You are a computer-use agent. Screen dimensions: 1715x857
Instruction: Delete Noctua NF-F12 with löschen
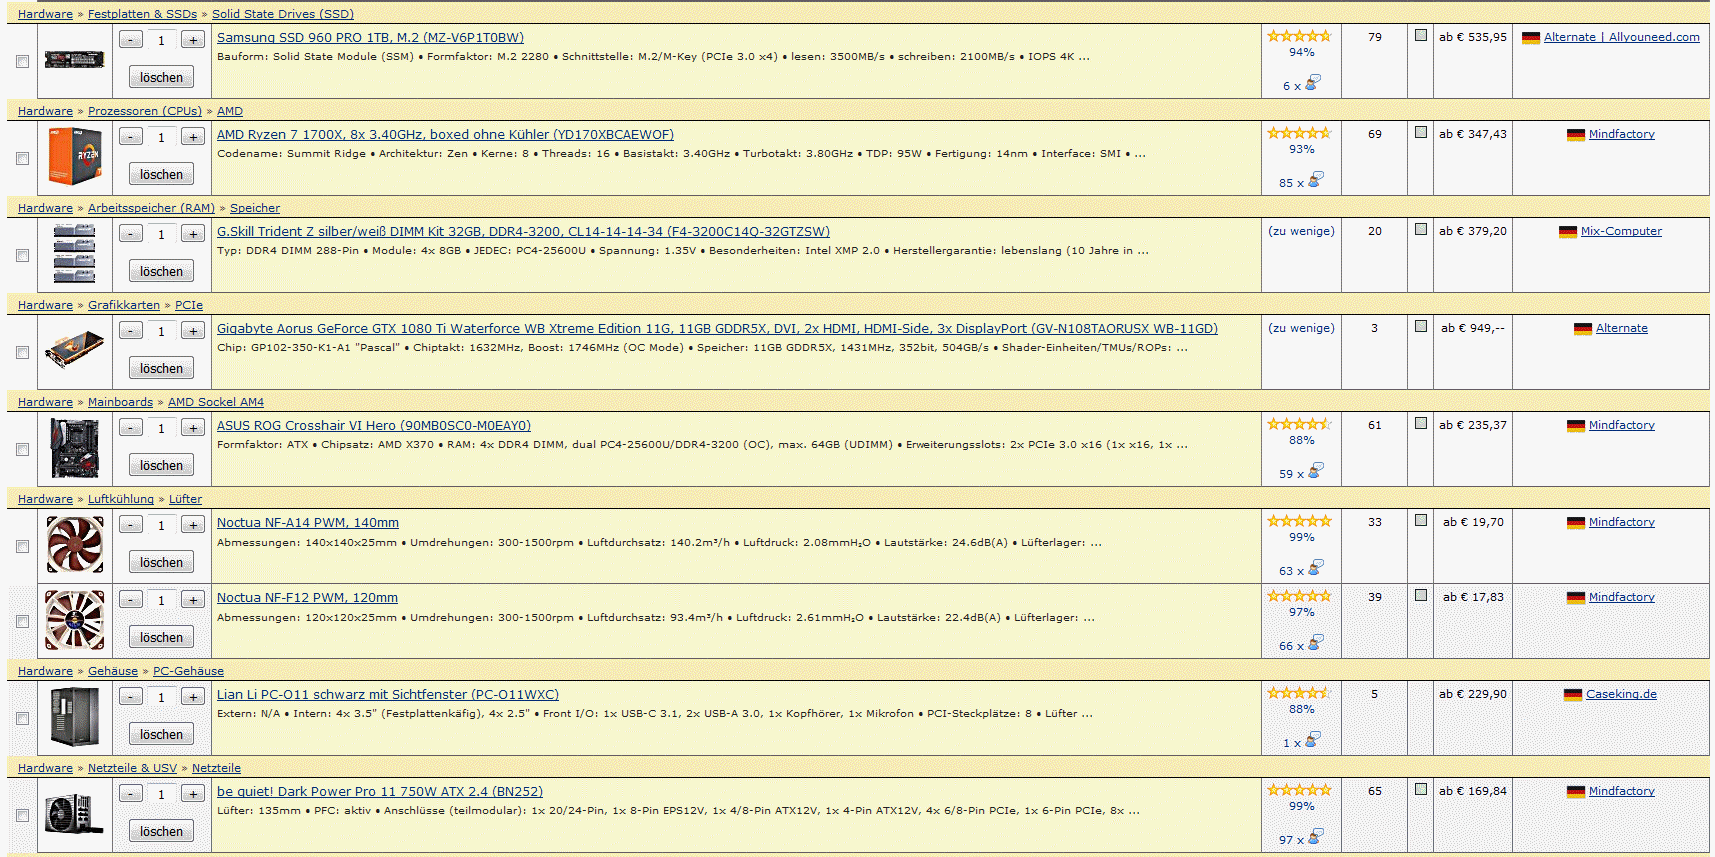161,637
